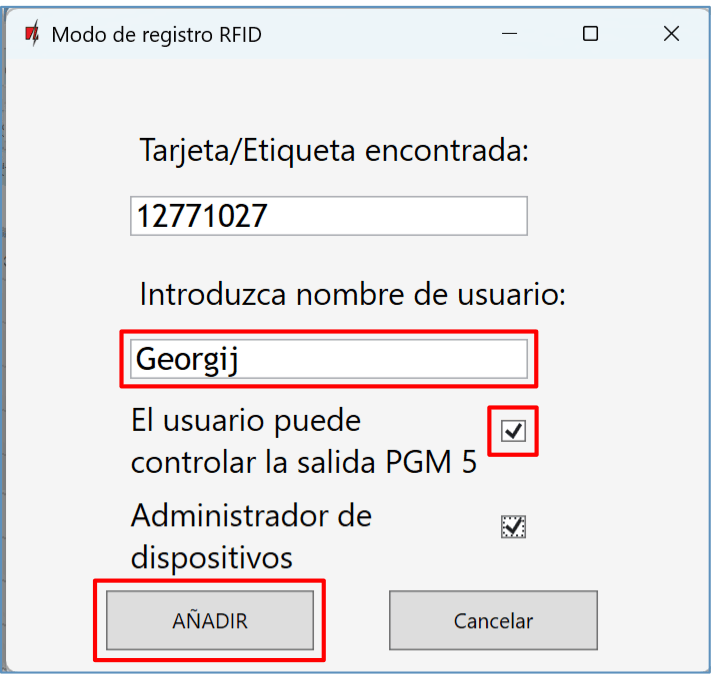Click the 'Introduzca nombre de usuario:' label
This screenshot has width=714, height=680.
352,295
